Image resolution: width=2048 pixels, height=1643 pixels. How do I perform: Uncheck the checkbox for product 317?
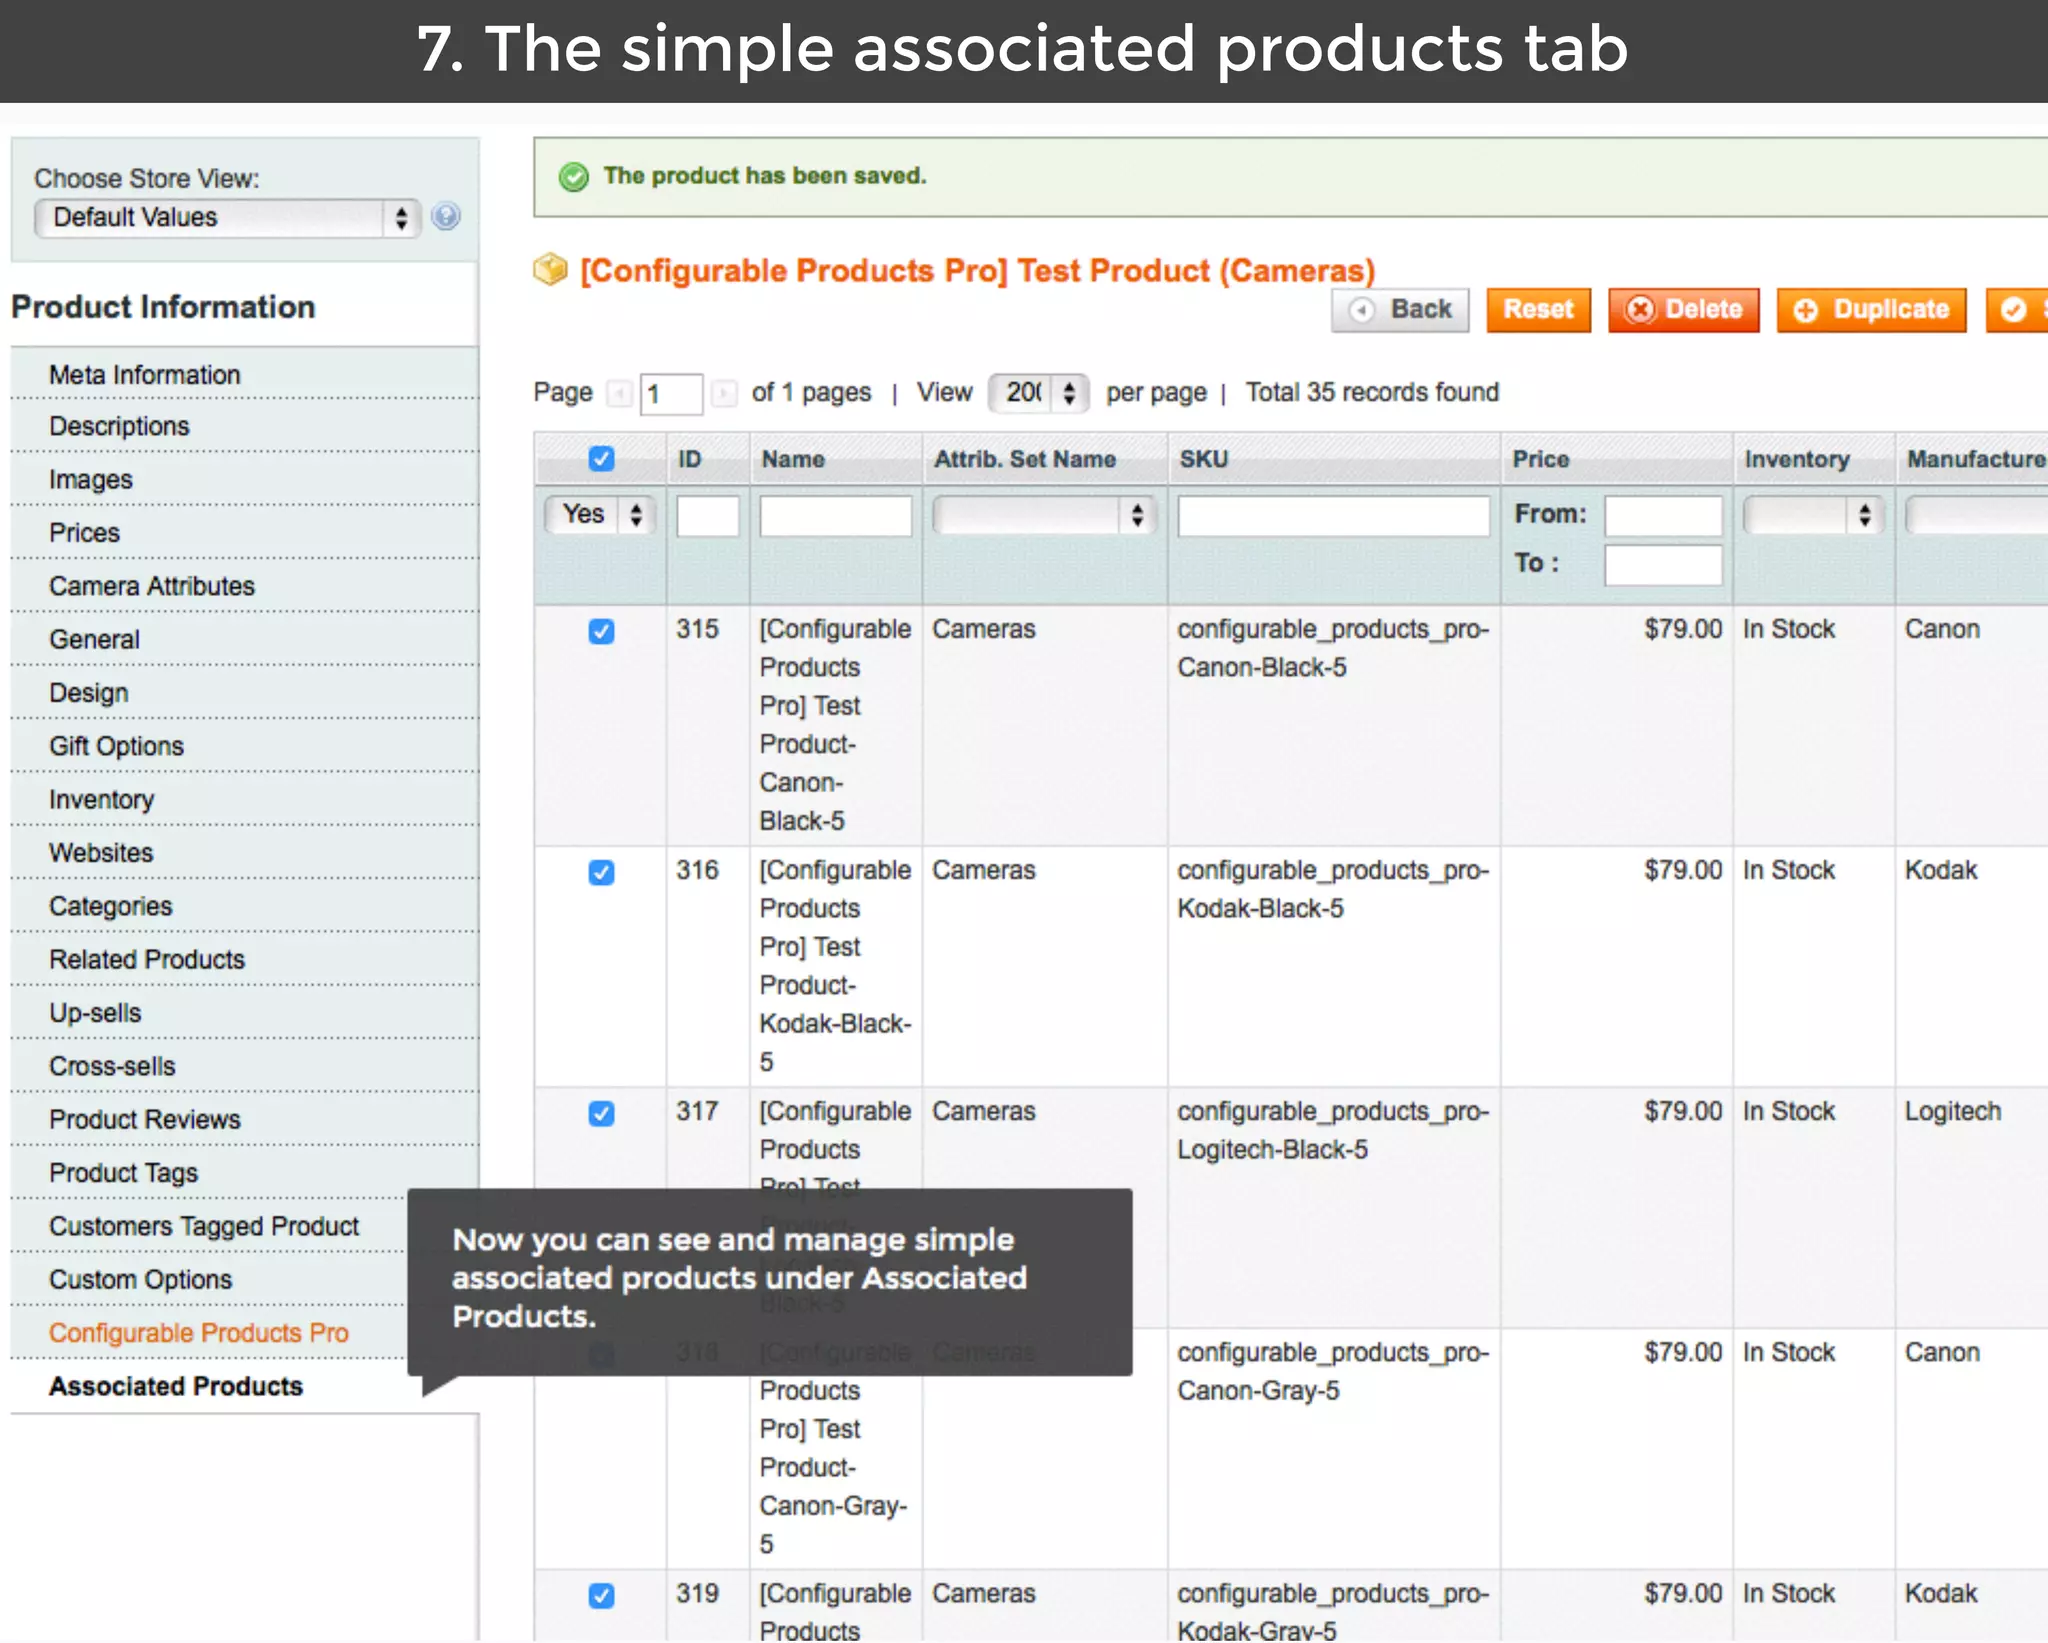click(x=601, y=1114)
